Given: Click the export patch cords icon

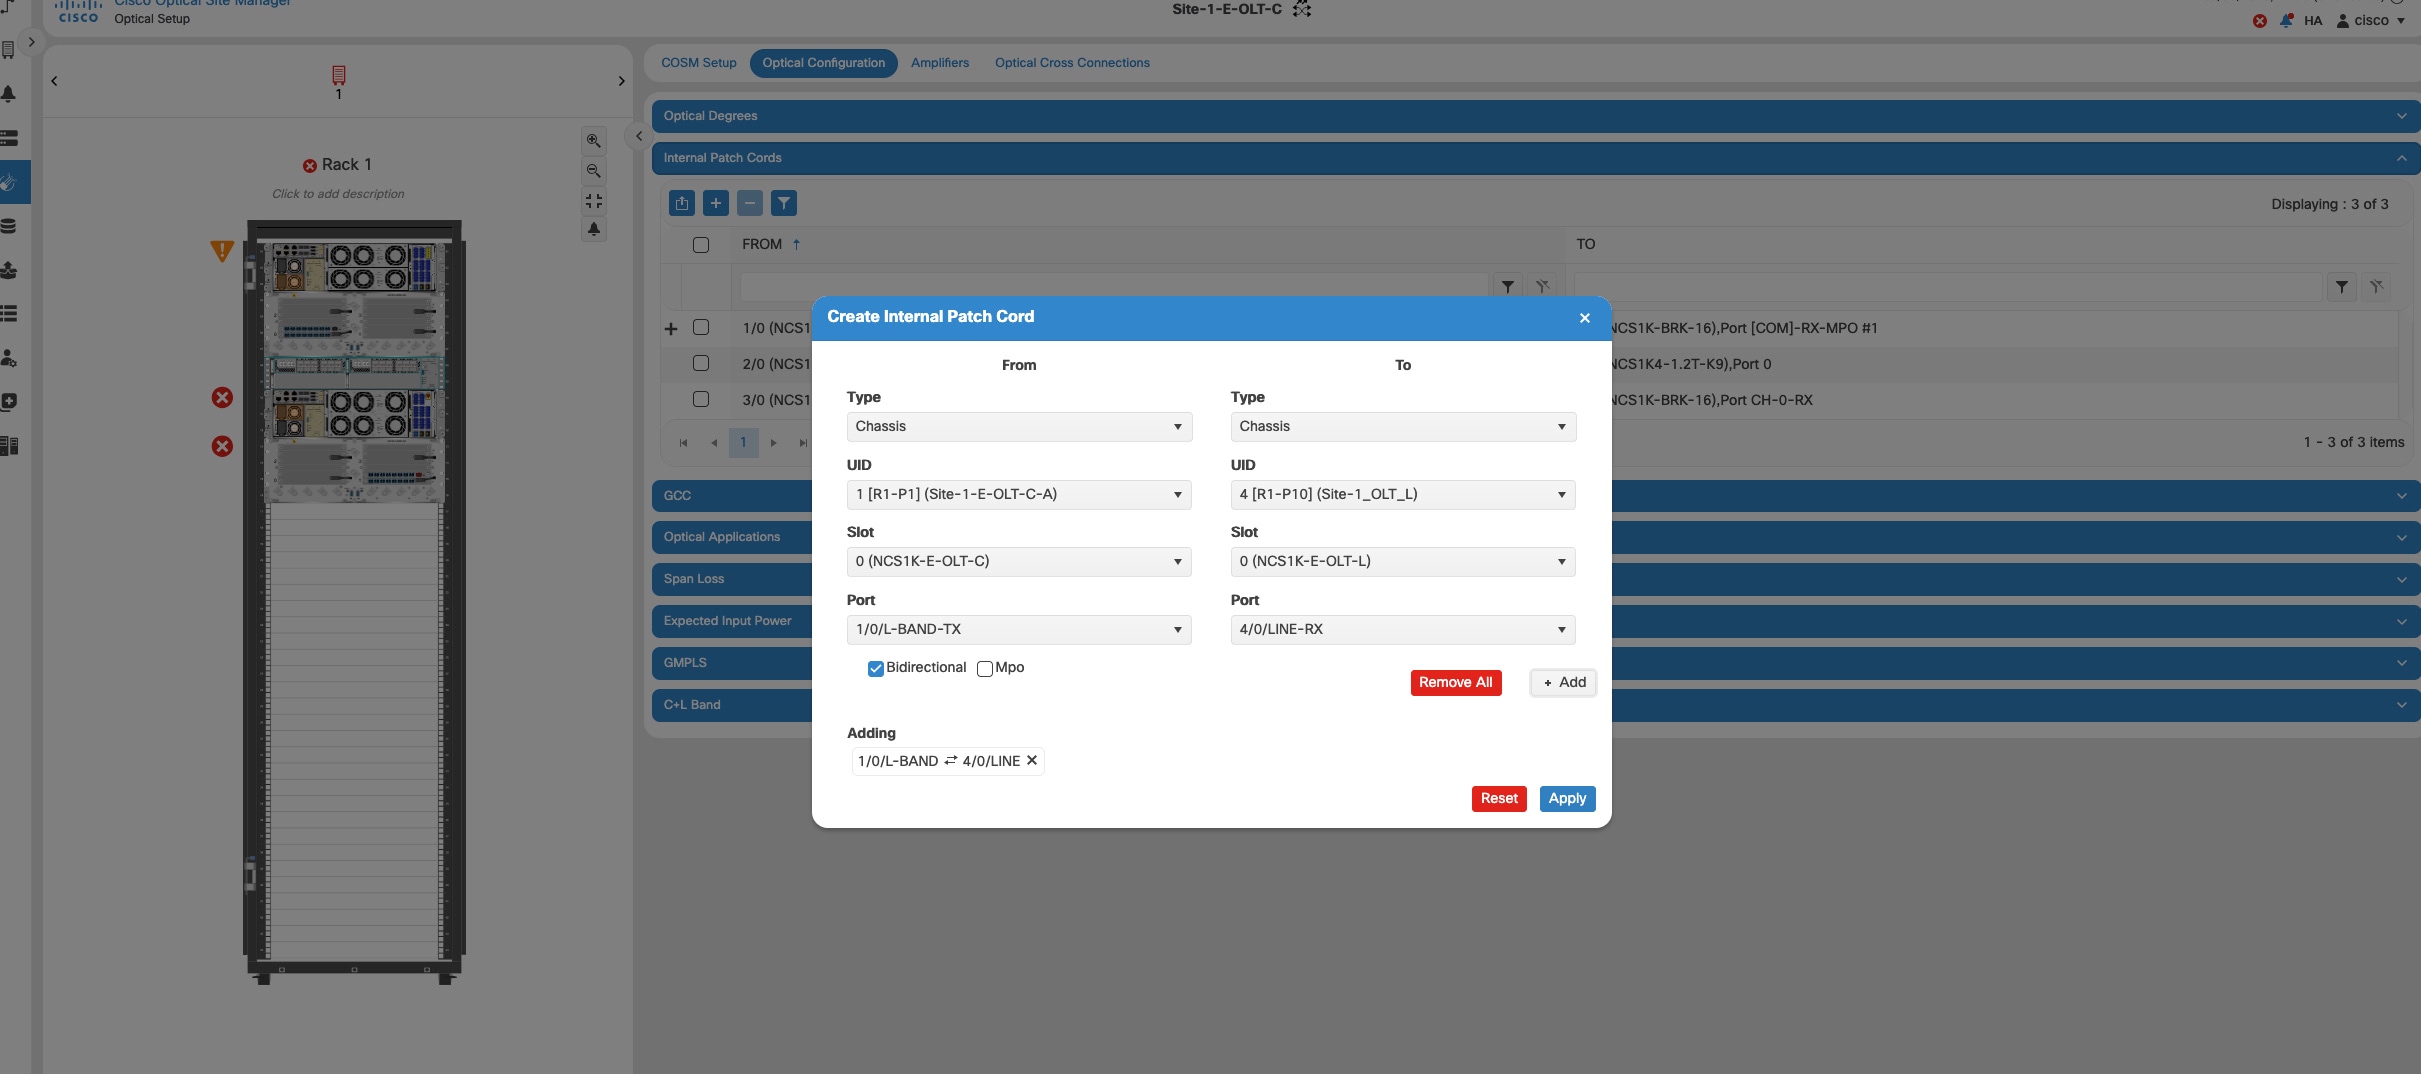Looking at the screenshot, I should click(x=682, y=204).
